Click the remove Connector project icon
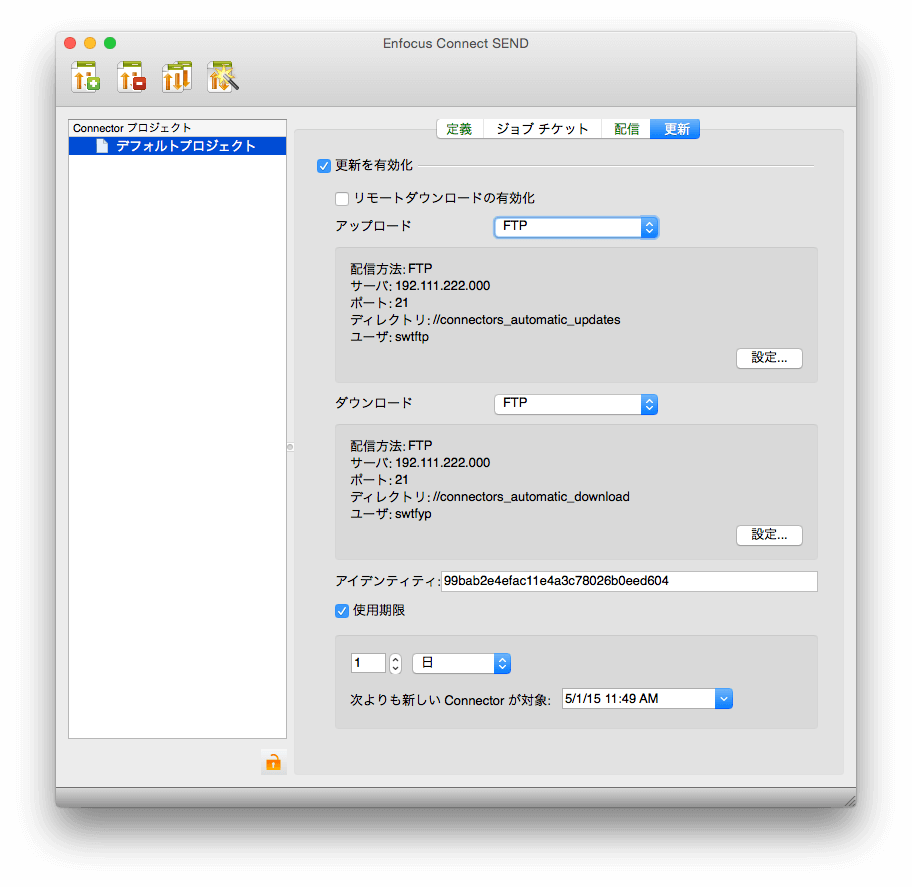Screen dimensions: 912x887 131,77
